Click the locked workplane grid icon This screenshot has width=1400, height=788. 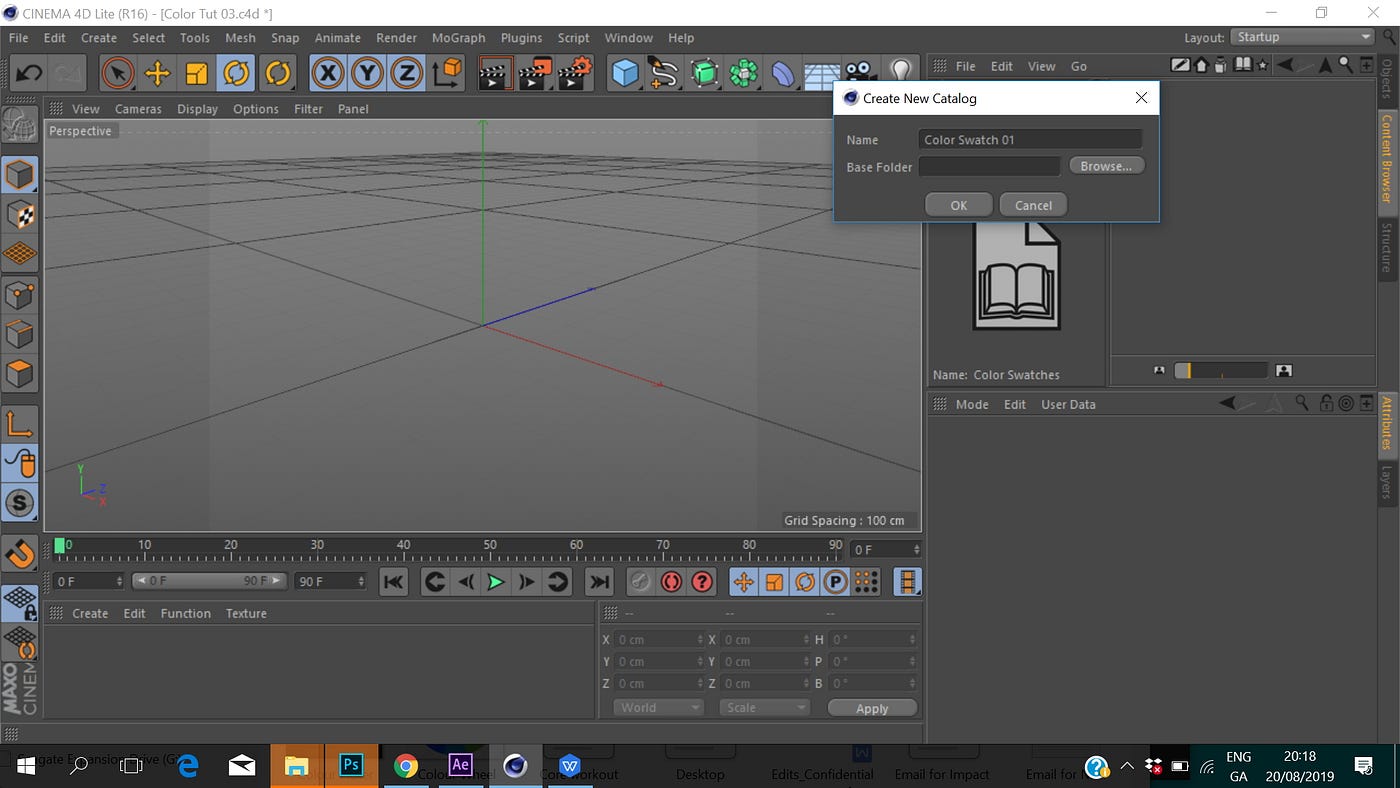click(20, 603)
